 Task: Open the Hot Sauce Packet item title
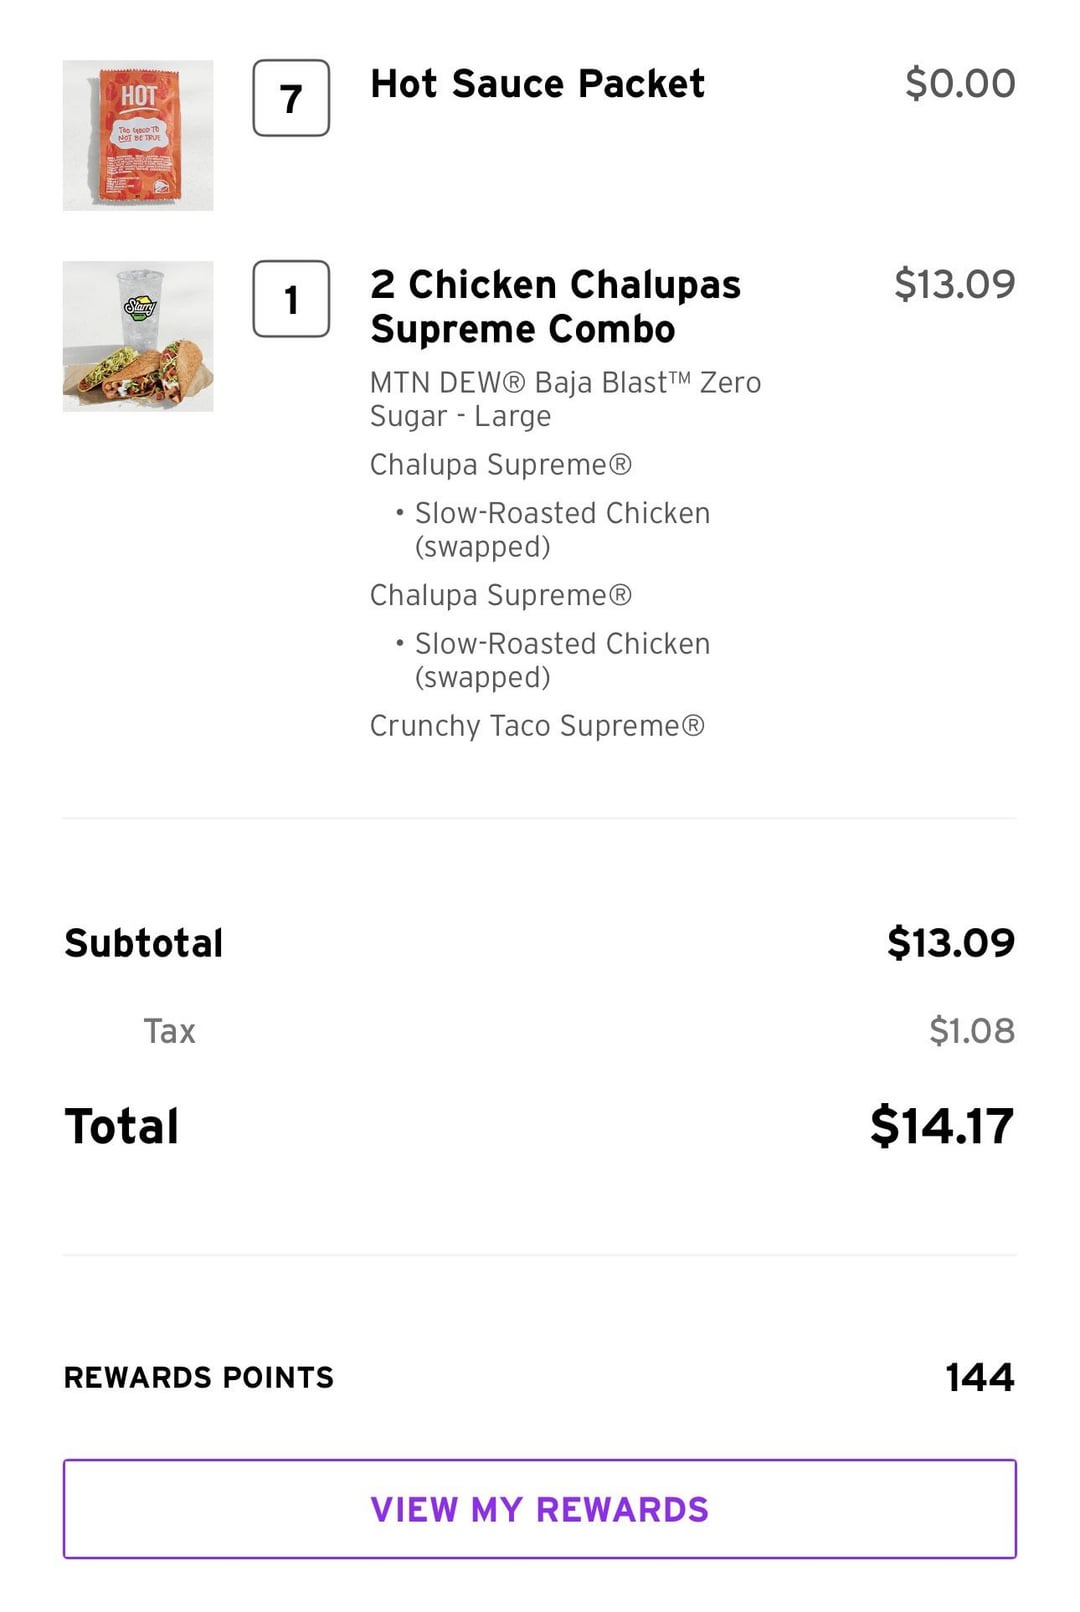537,84
